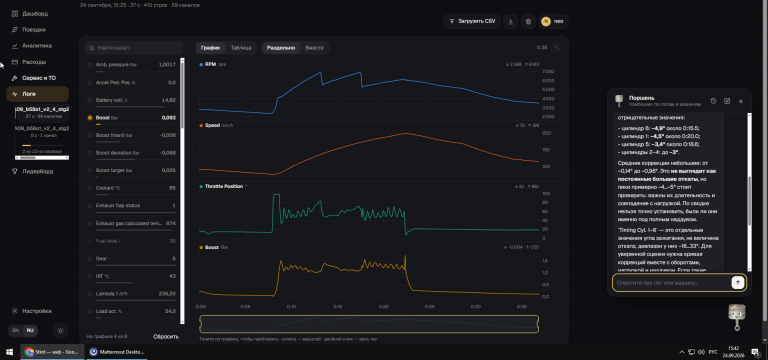Switch to the Таблица tab
This screenshot has height=360, width=768.
241,48
